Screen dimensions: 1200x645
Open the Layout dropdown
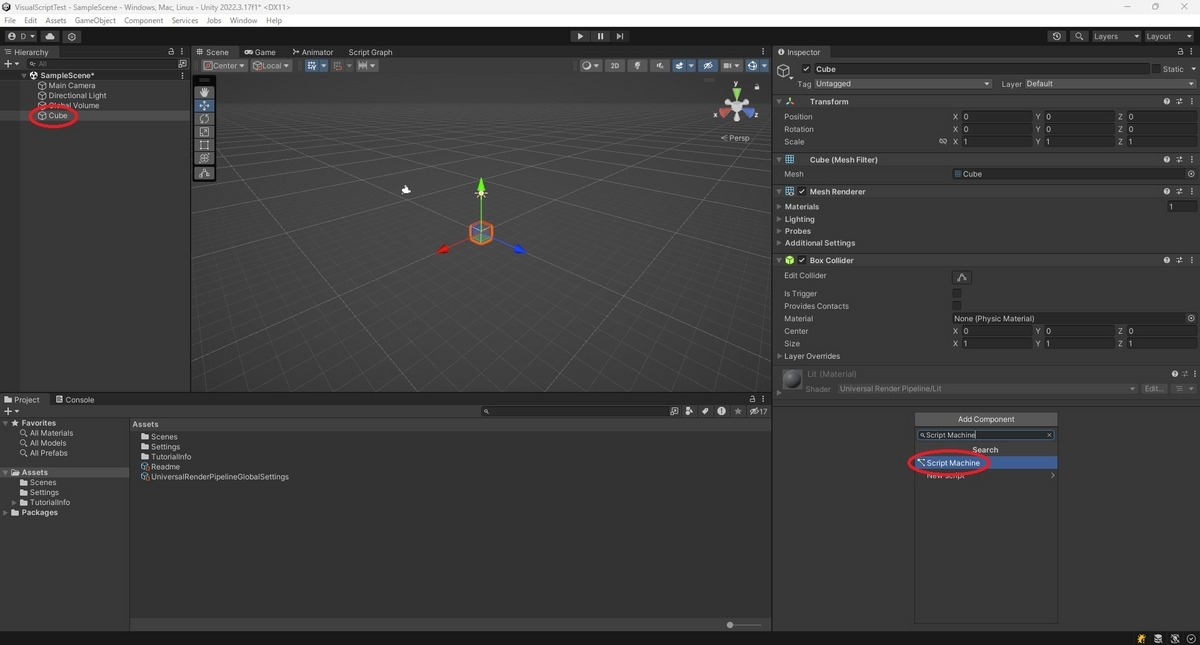point(1170,36)
